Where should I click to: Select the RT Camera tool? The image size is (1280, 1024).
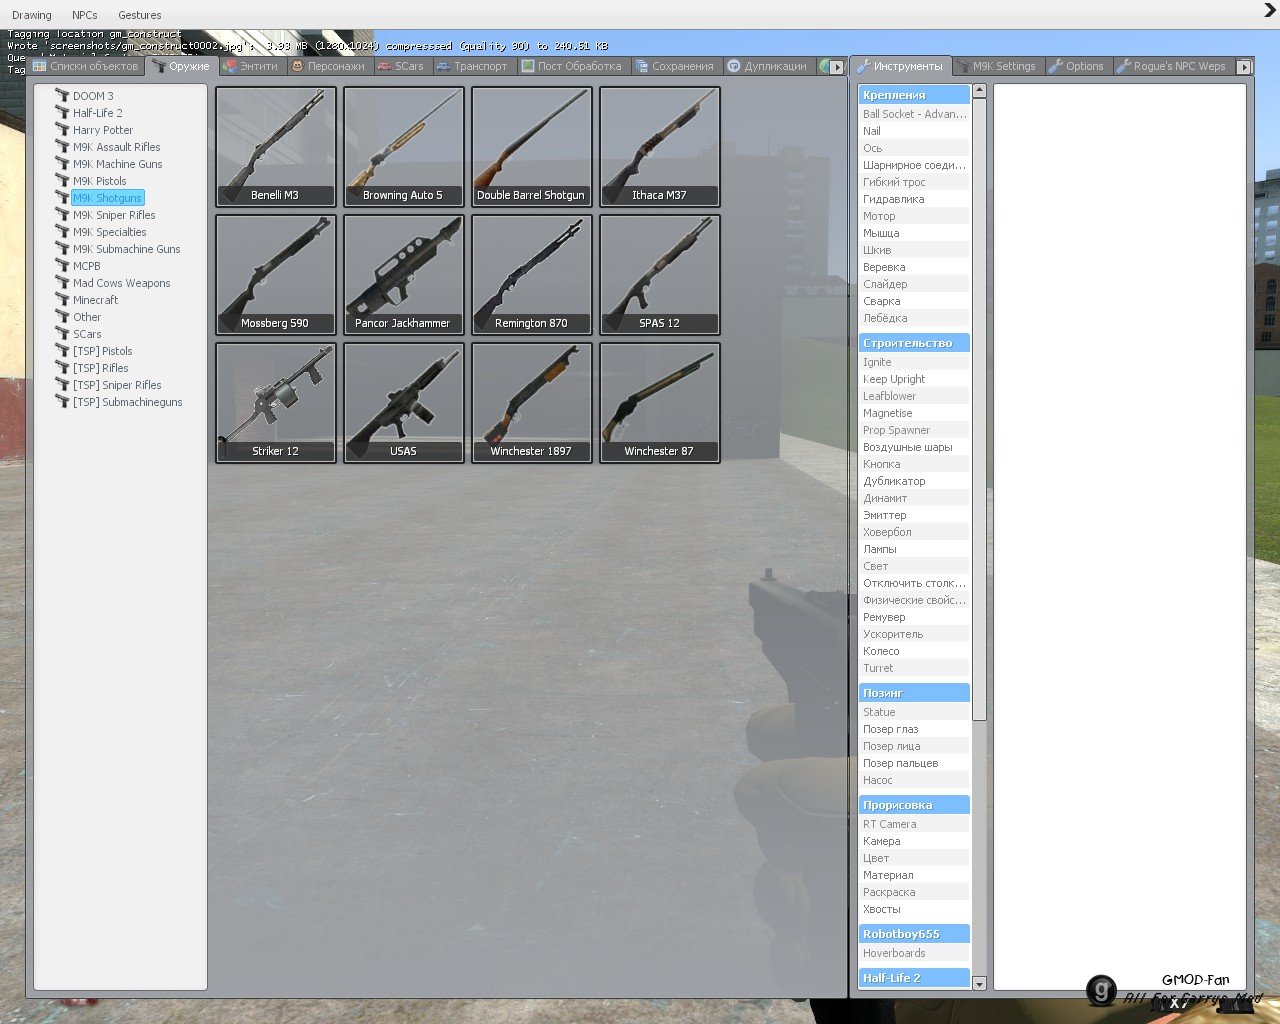(x=914, y=824)
